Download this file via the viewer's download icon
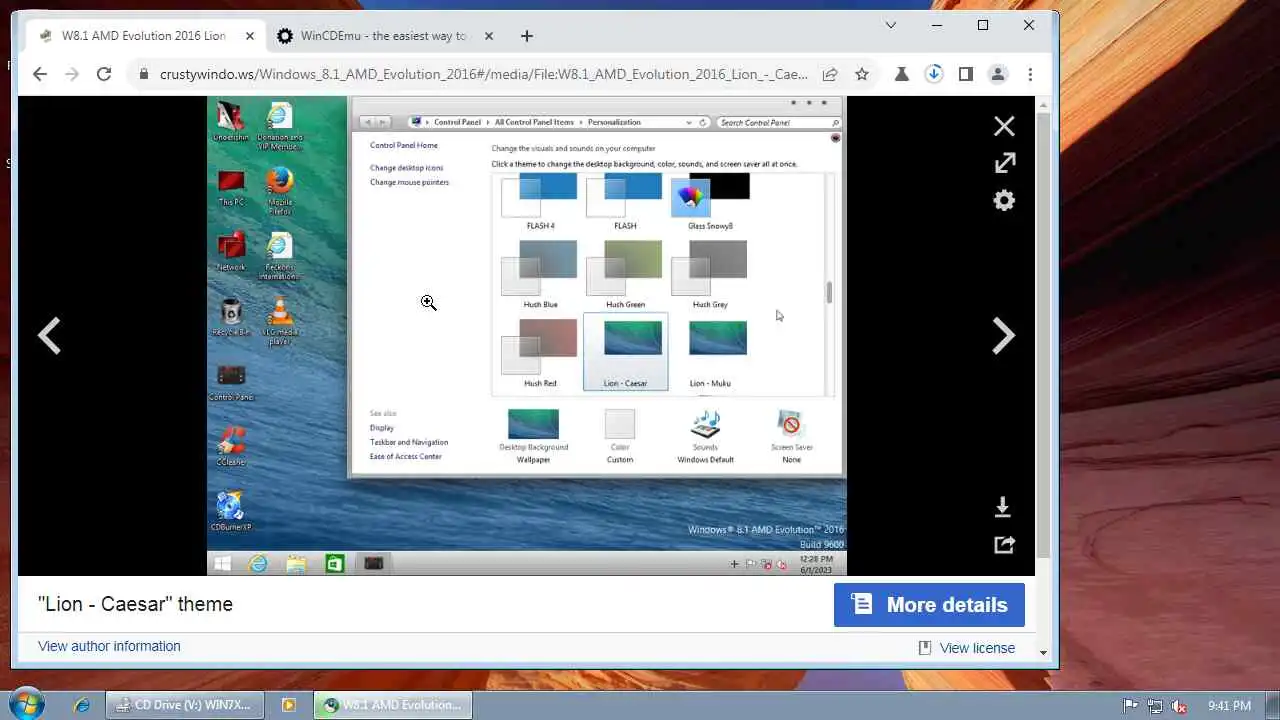Image resolution: width=1280 pixels, height=720 pixels. coord(1003,508)
